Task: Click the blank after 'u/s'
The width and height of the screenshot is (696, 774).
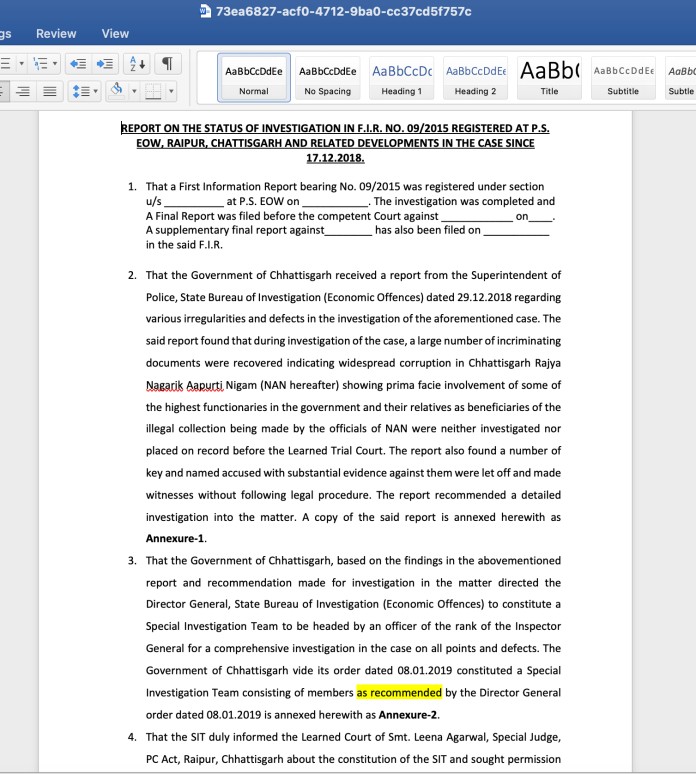Action: point(194,201)
